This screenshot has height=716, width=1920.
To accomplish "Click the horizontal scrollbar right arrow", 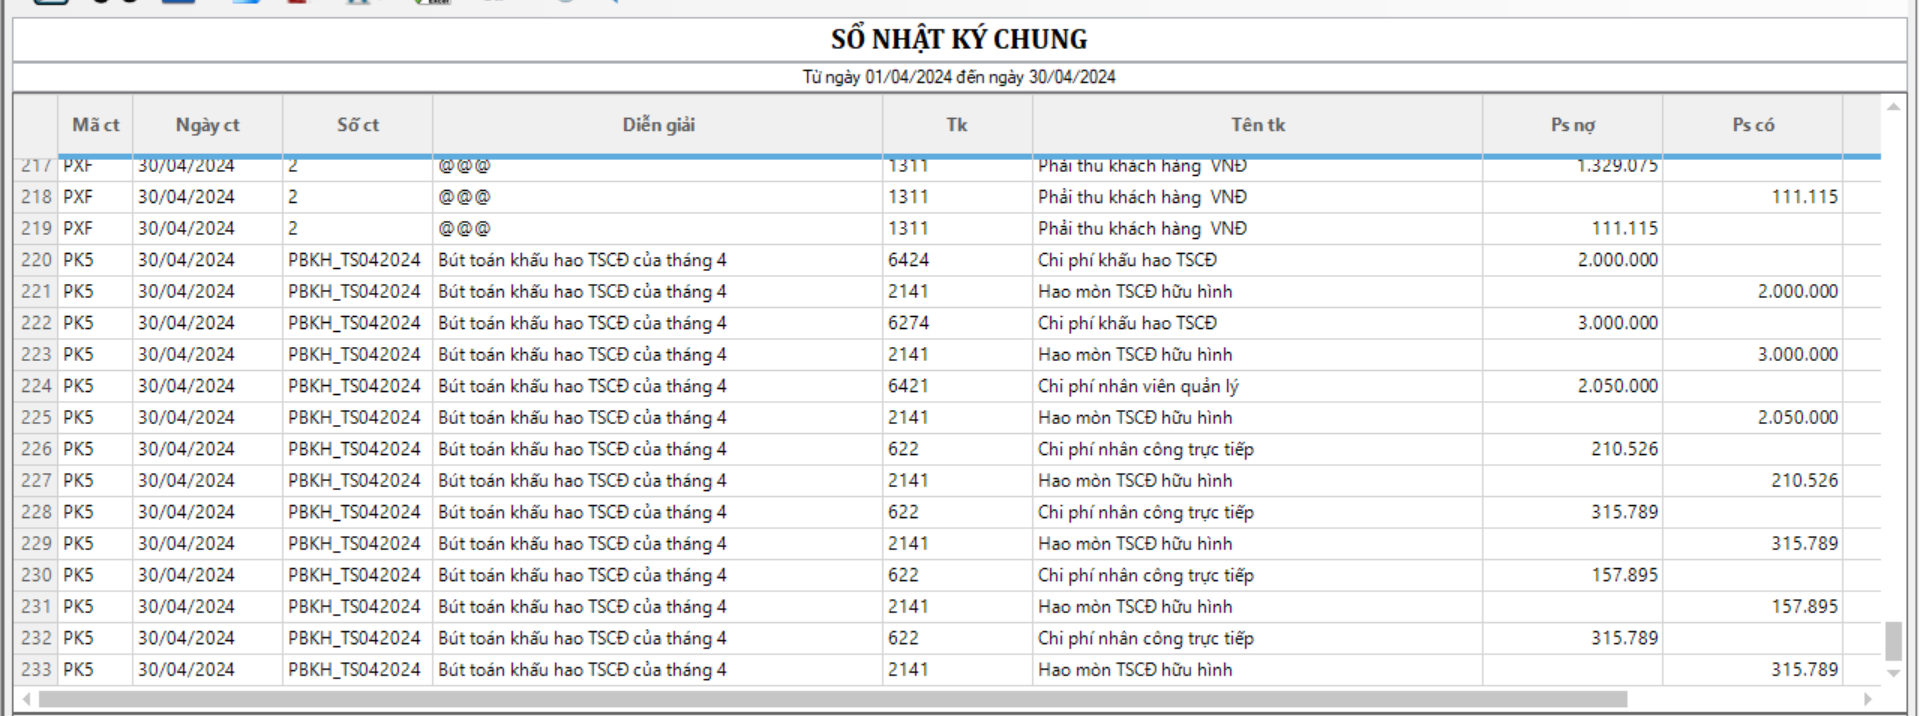I will (1867, 699).
